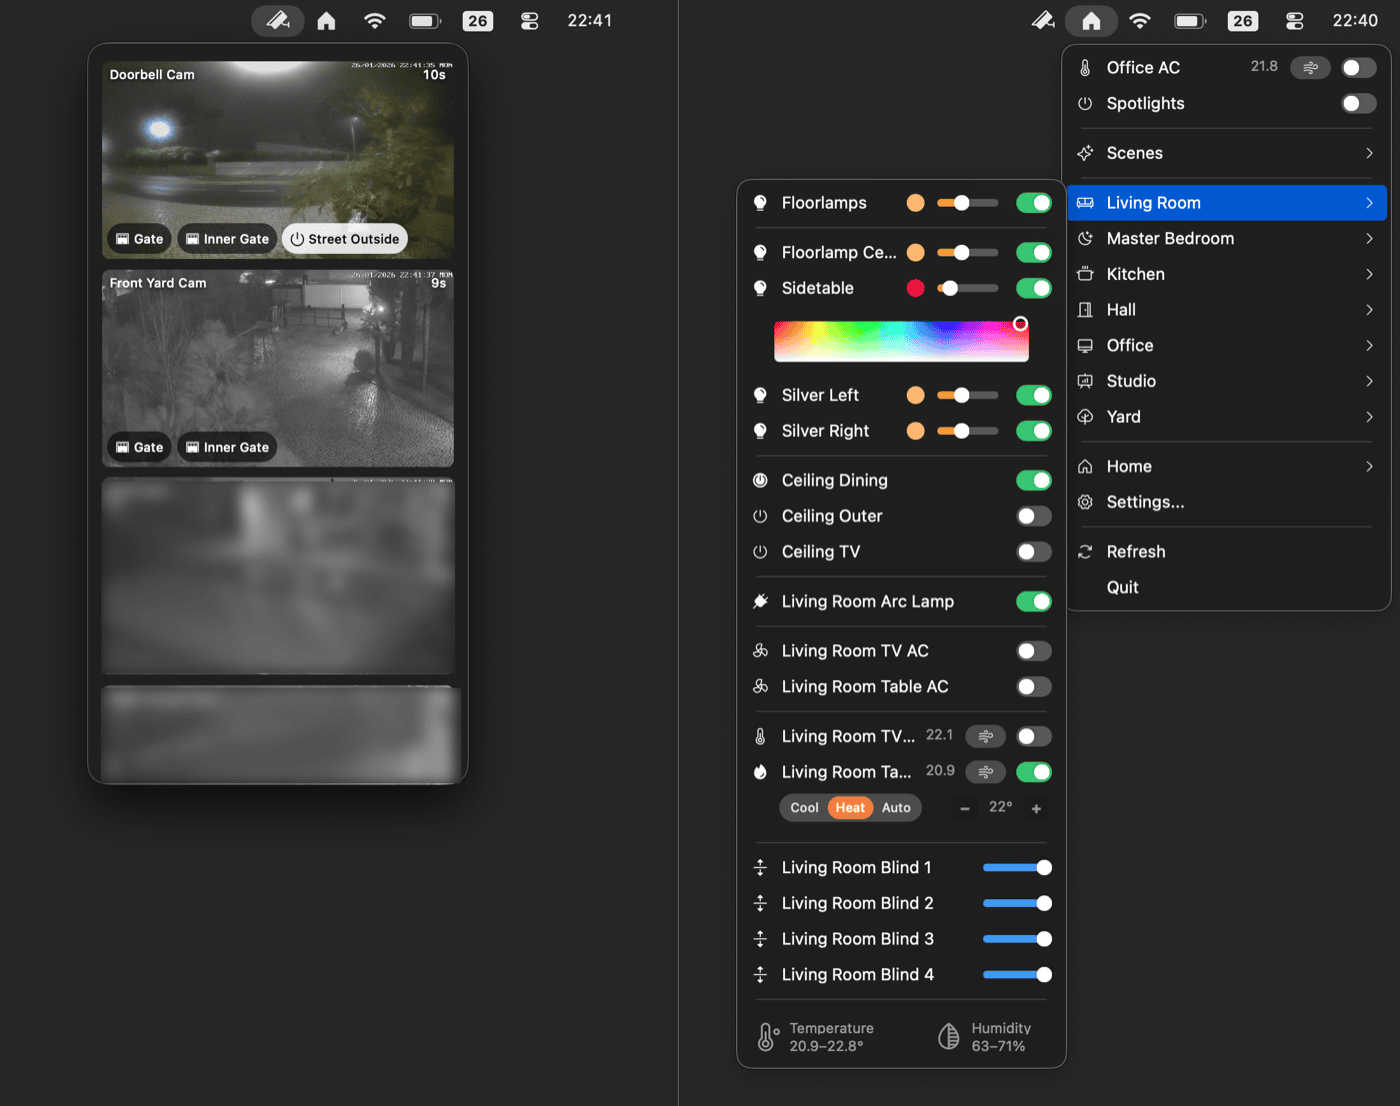
Task: Toggle the Spotlights switch
Action: point(1357,103)
